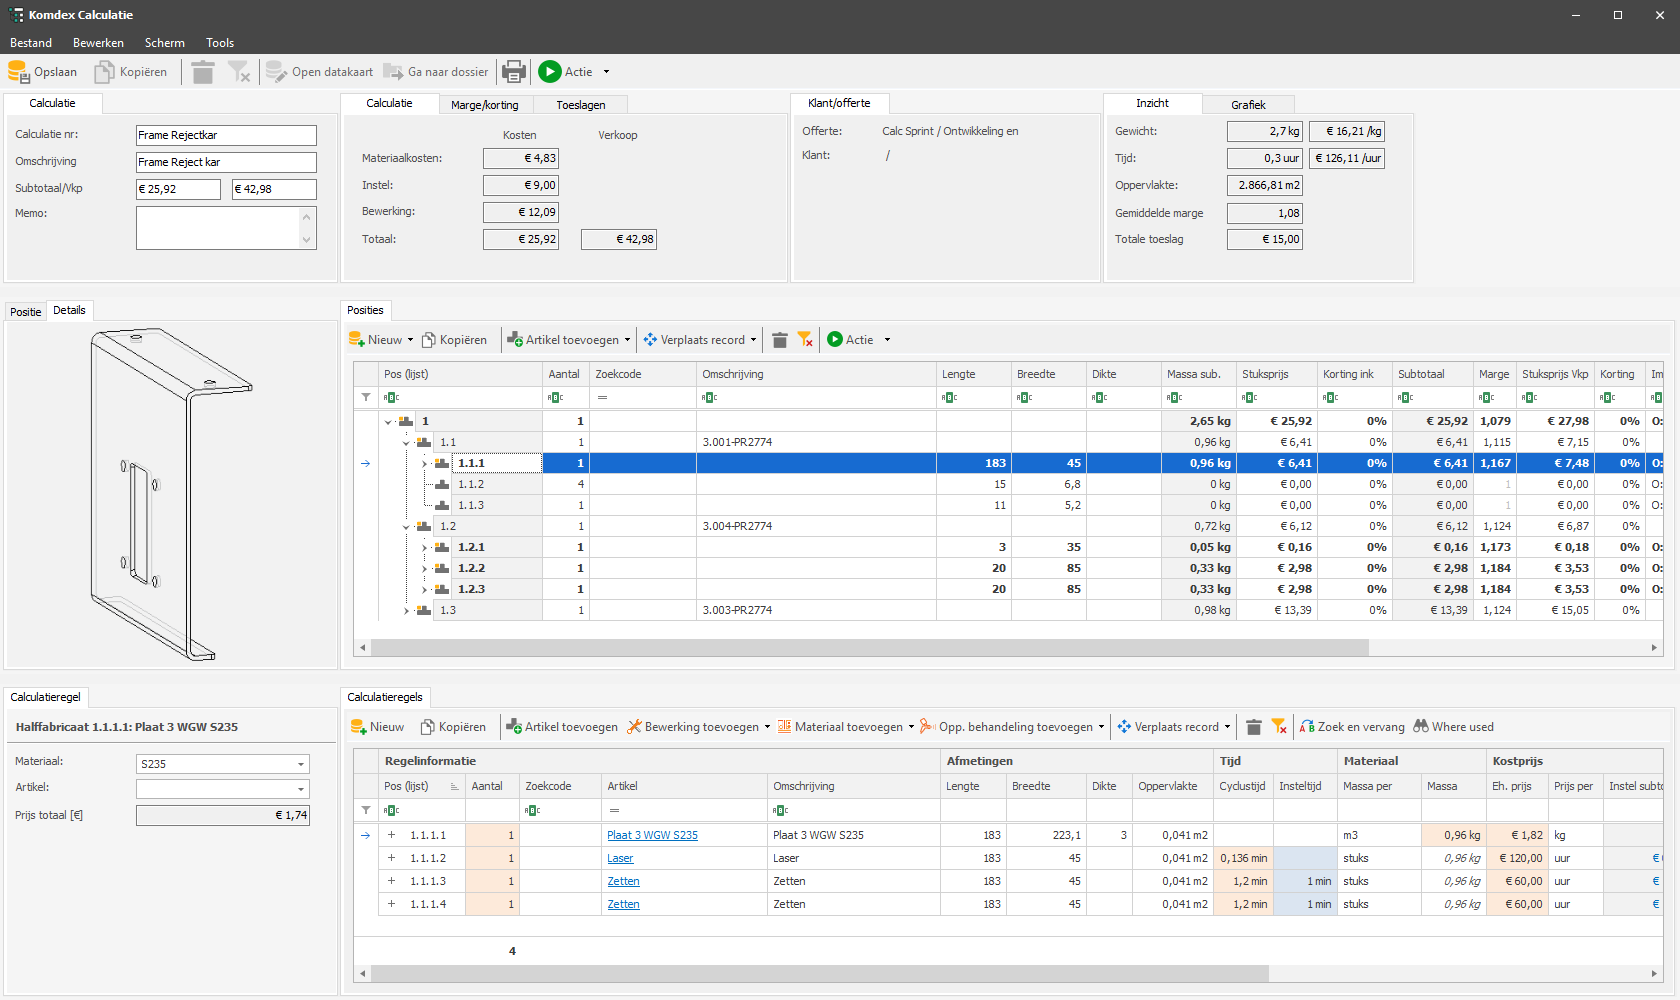
Task: Open the Bewerken menu
Action: [98, 43]
